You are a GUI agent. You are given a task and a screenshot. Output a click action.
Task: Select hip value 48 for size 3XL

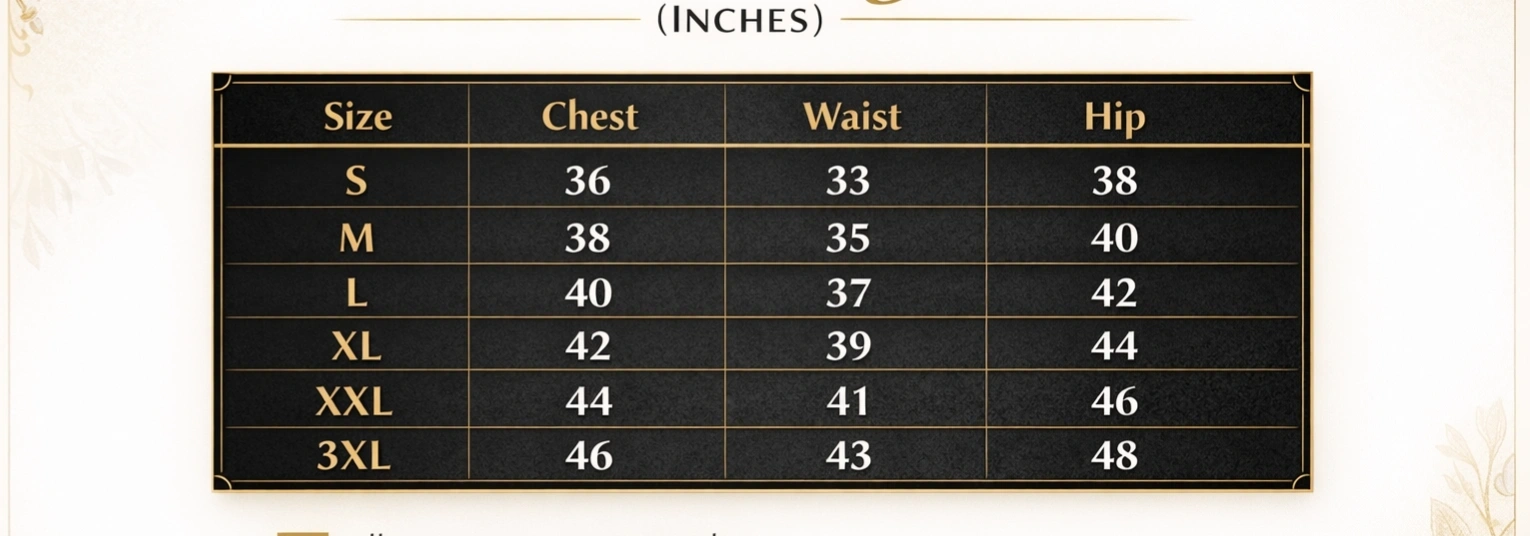1114,456
